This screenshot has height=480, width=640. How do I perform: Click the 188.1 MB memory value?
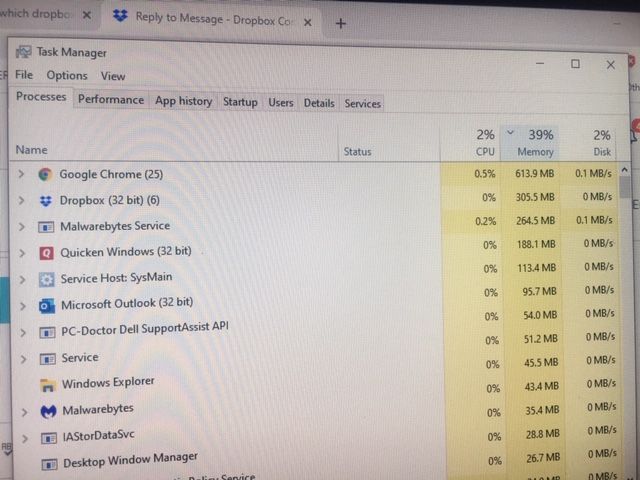click(x=536, y=244)
